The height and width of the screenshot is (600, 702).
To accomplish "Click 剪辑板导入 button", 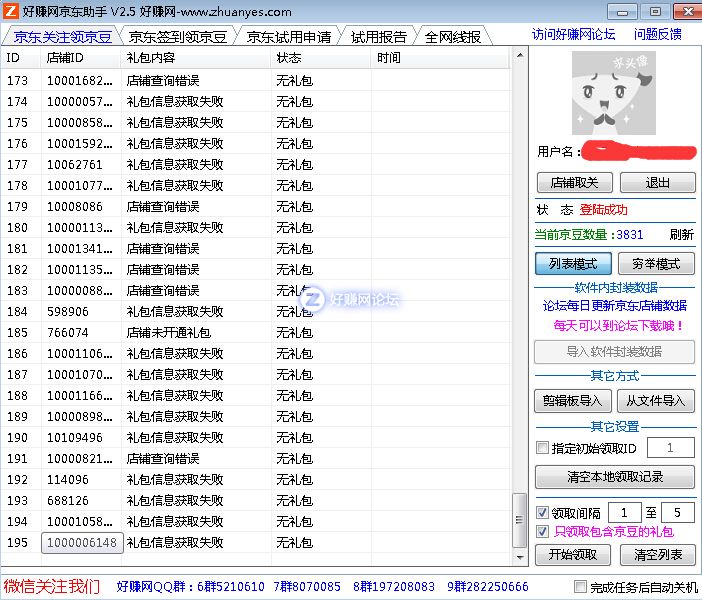I will (572, 400).
